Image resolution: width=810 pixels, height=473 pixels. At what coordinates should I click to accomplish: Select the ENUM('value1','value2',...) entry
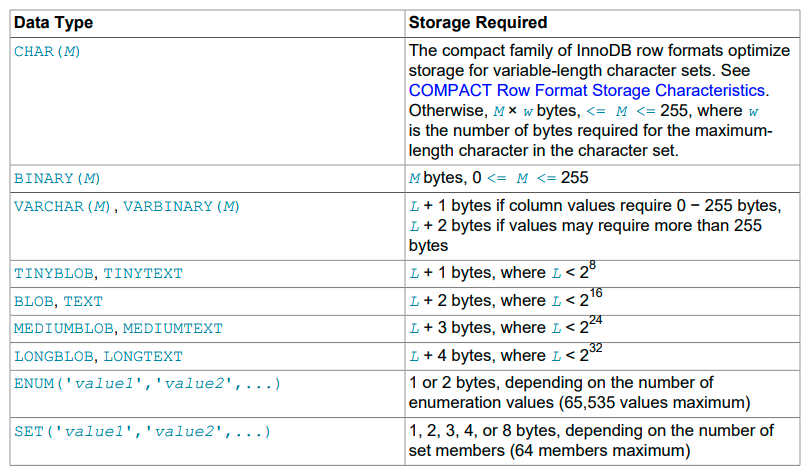147,384
